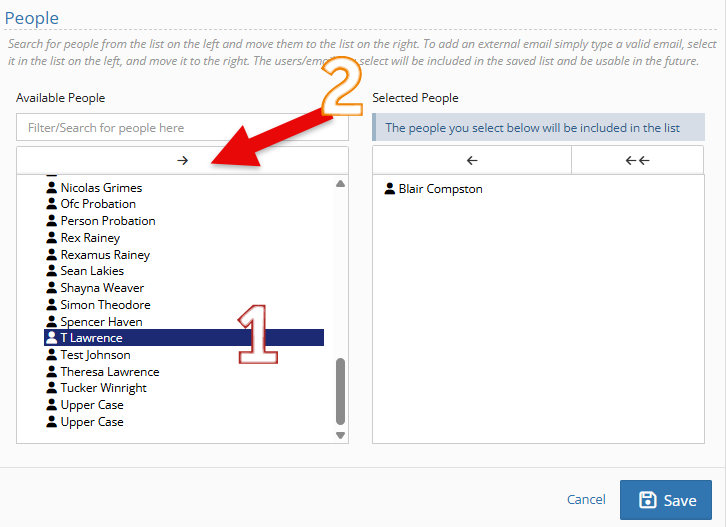Select Shayna Weaver from Available People
Screen dimensions: 726x527
[x=102, y=288]
